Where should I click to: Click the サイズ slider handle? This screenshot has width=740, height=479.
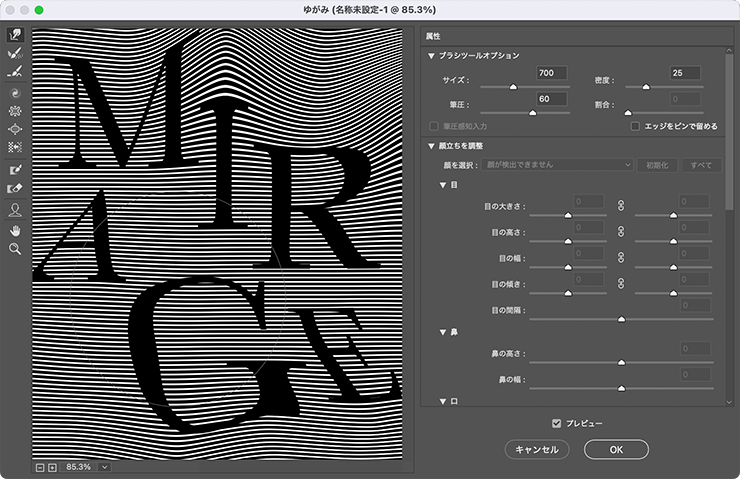pos(514,87)
